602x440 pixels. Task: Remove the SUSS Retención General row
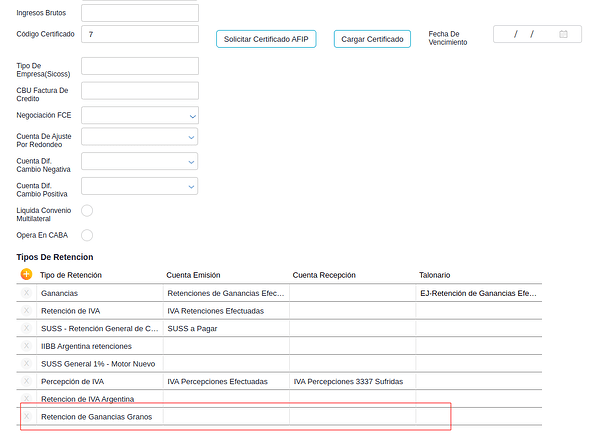[x=27, y=328]
